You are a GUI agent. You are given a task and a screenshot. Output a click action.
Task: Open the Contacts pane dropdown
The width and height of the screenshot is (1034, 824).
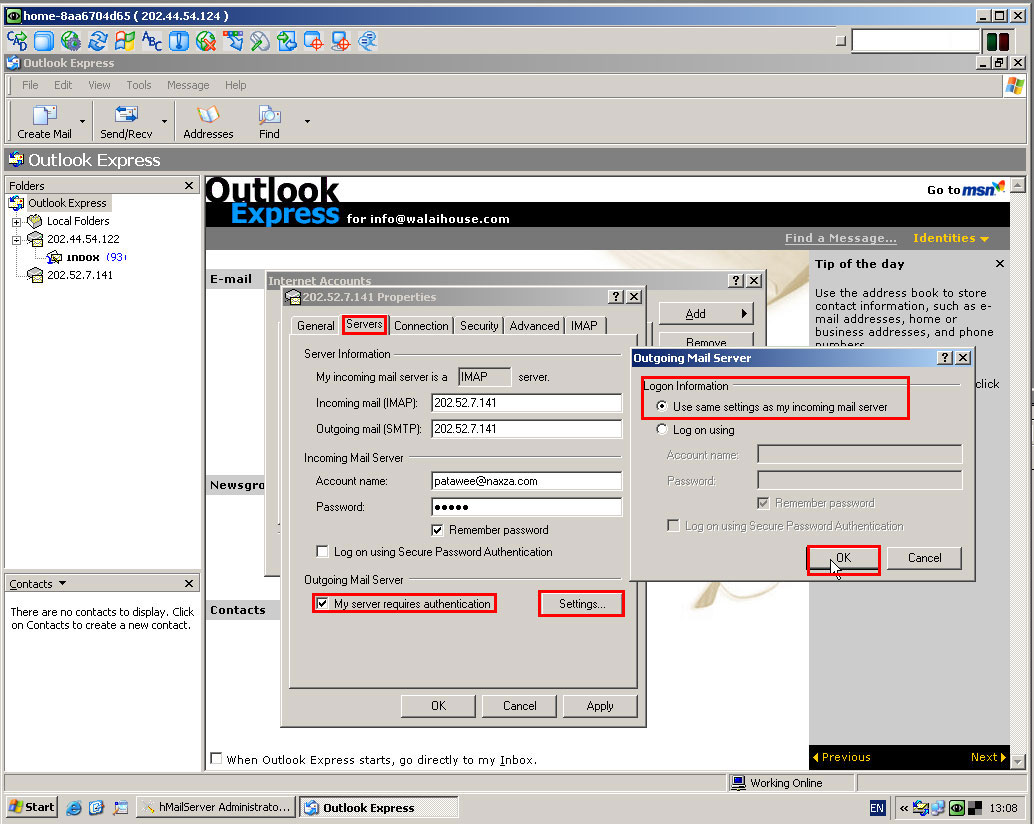(x=63, y=583)
